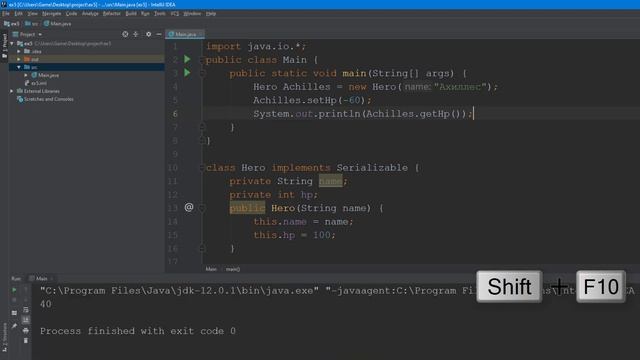This screenshot has width=640, height=360.
Task: Click the Achilles.setHp(-60) code line
Action: tap(312, 100)
